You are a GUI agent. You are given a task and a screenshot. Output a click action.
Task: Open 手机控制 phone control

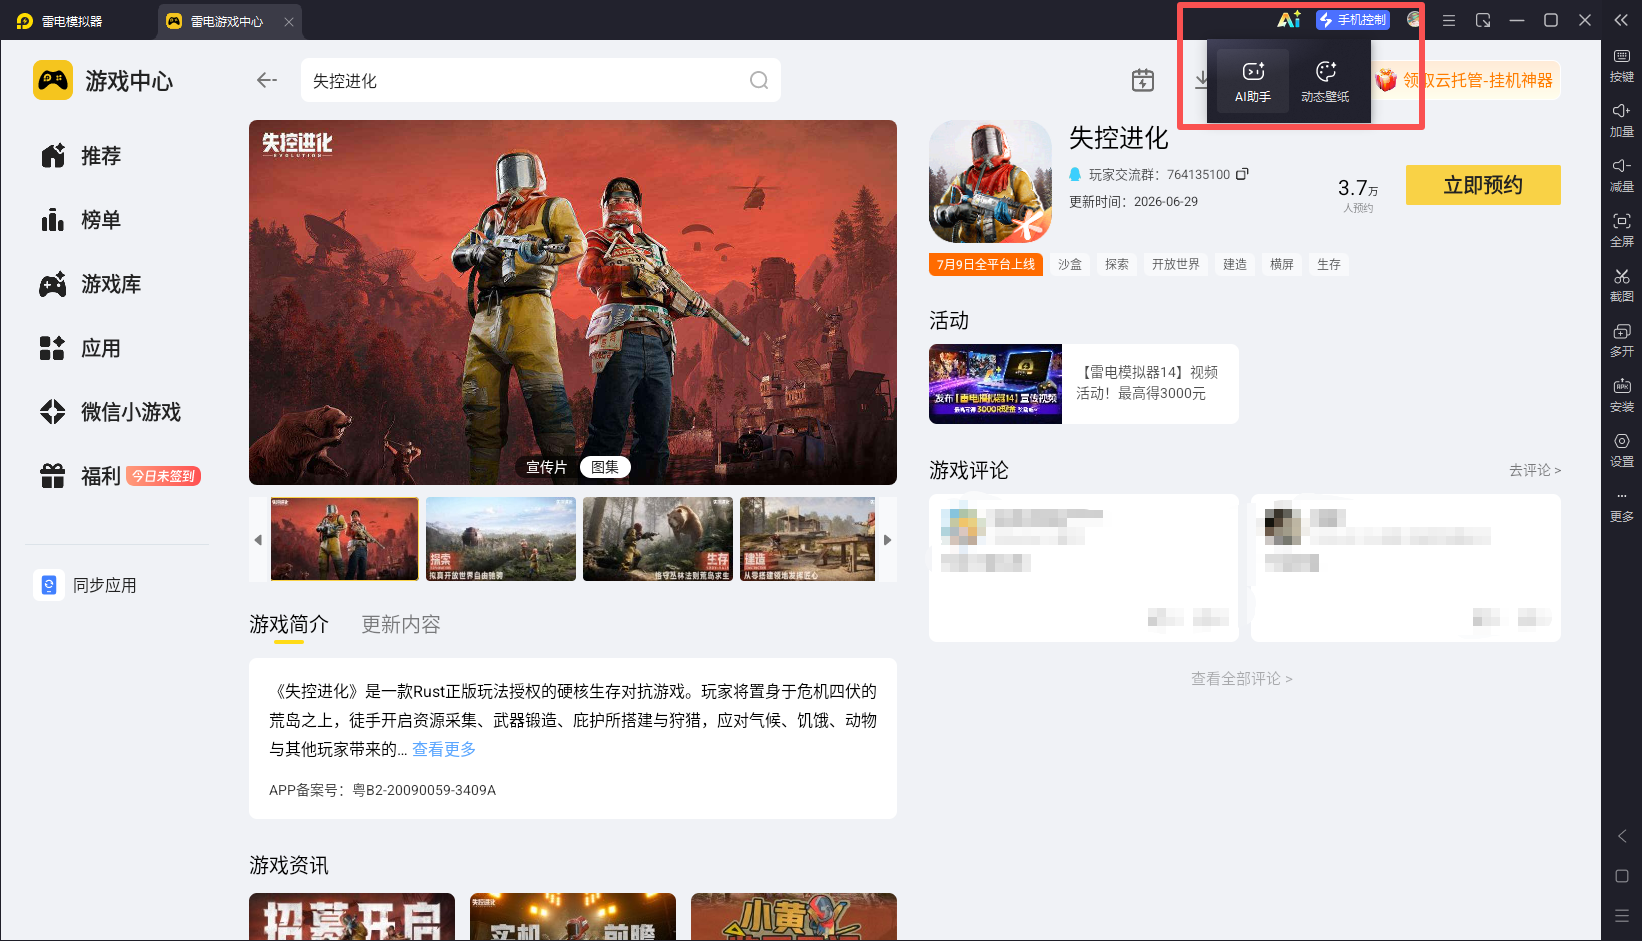click(1353, 20)
